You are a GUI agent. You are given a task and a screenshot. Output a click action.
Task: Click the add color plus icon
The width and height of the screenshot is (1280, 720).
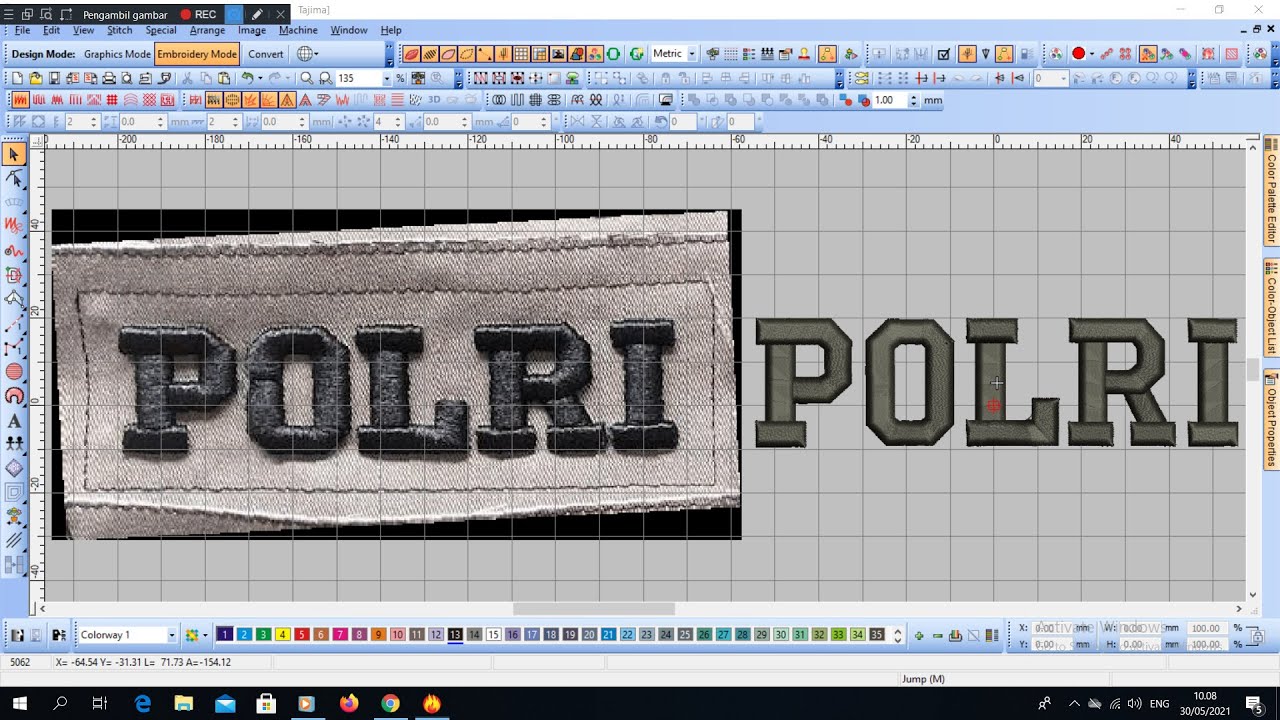click(x=919, y=635)
